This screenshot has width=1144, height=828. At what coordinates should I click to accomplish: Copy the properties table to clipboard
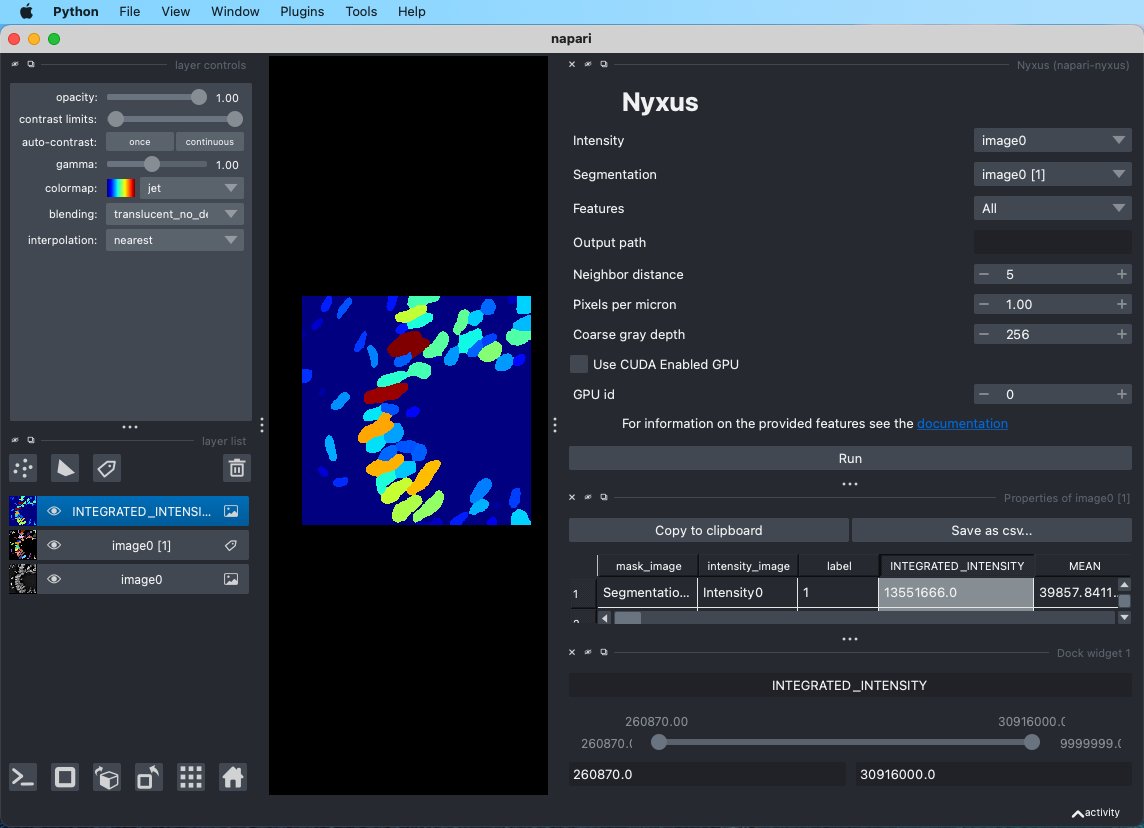coord(708,530)
